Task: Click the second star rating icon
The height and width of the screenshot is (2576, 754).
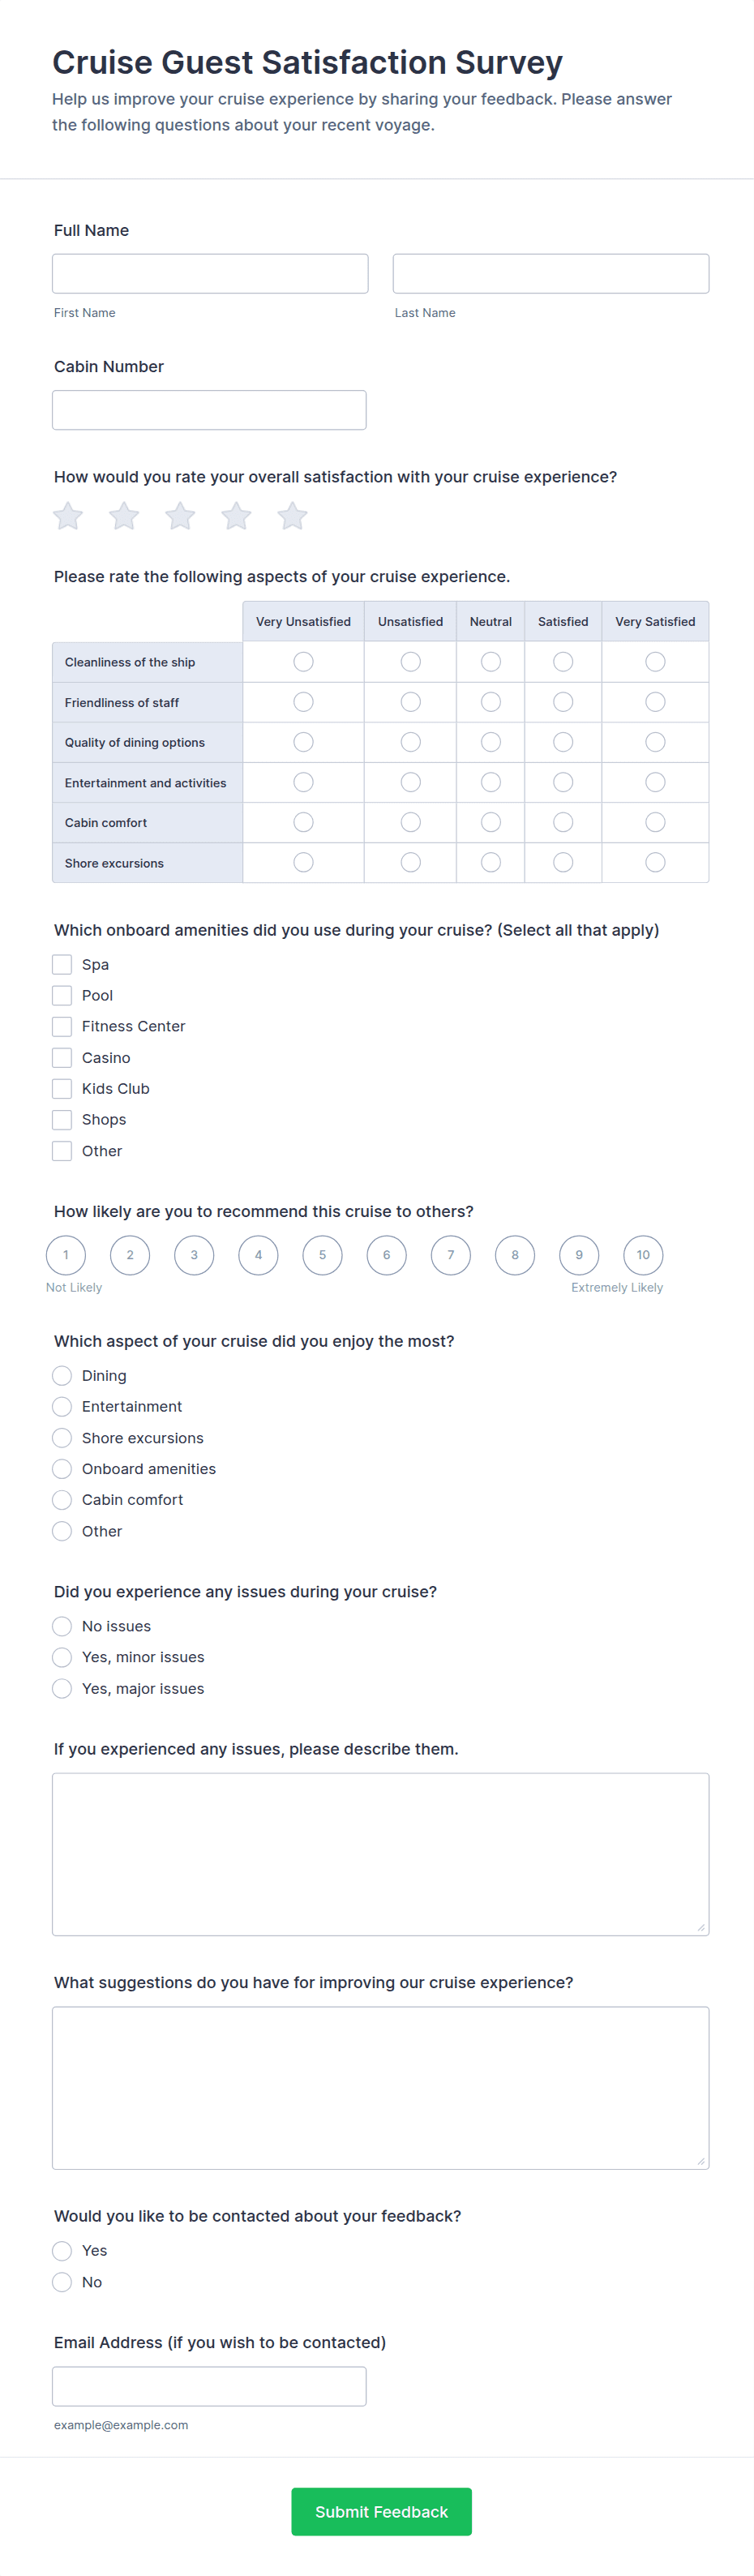Action: pyautogui.click(x=124, y=516)
